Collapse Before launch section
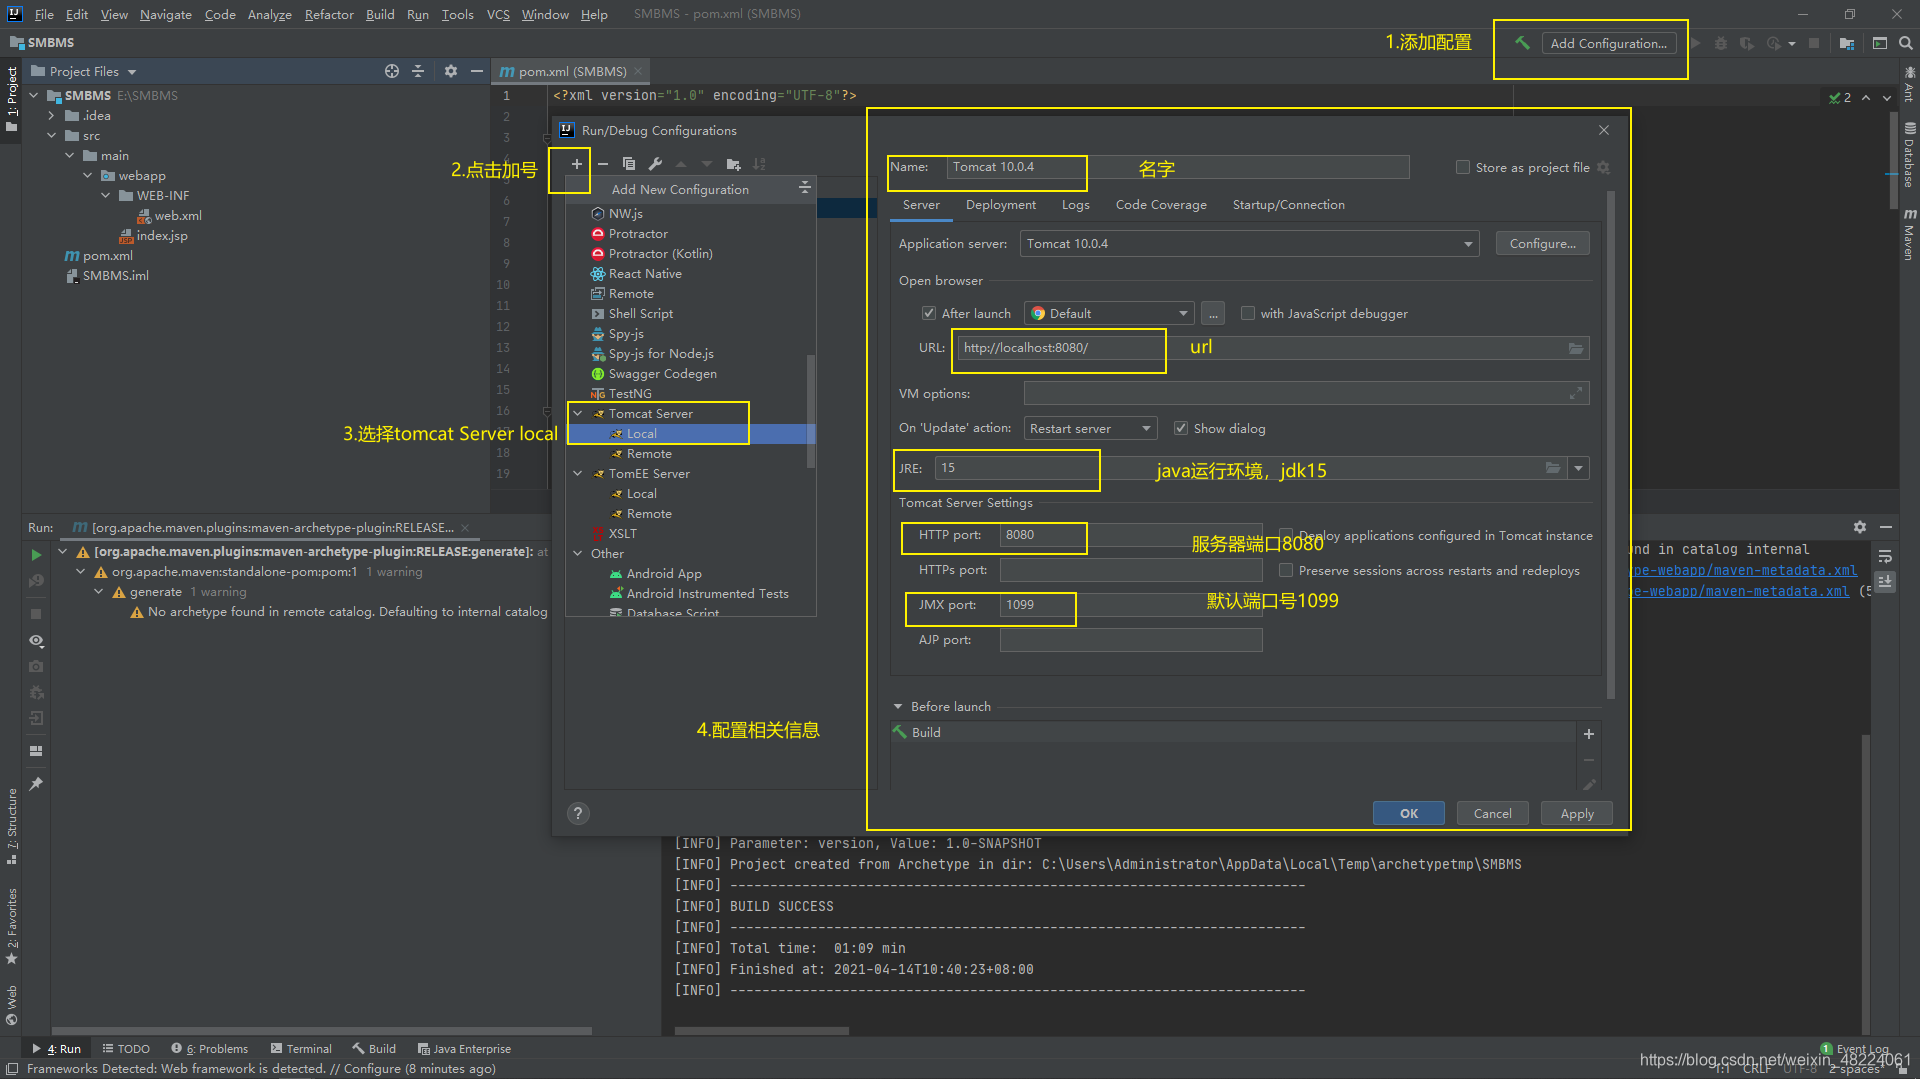The image size is (1920, 1079). pyautogui.click(x=898, y=706)
